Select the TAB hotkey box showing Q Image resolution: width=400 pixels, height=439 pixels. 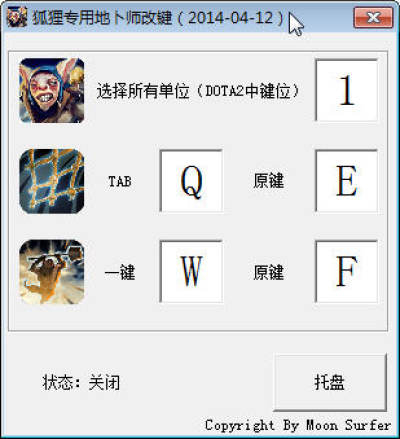191,181
